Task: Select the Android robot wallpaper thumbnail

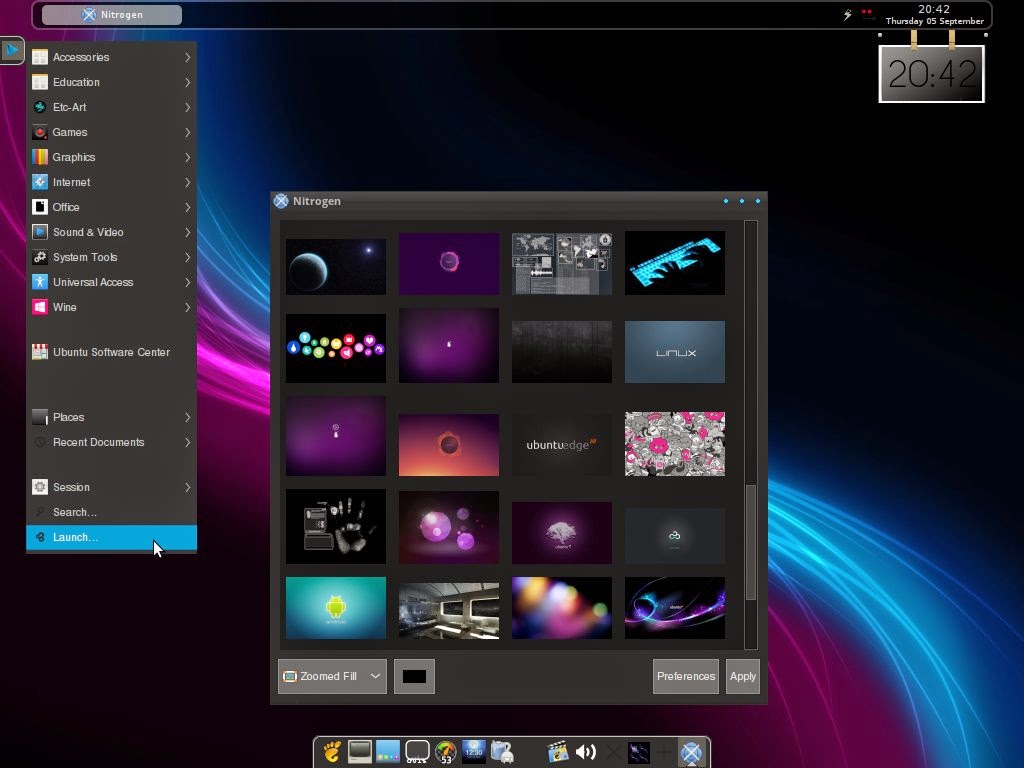Action: (336, 607)
